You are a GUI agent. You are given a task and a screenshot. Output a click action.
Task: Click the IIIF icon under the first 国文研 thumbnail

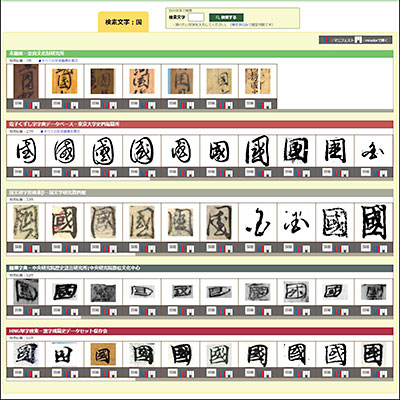point(29,249)
